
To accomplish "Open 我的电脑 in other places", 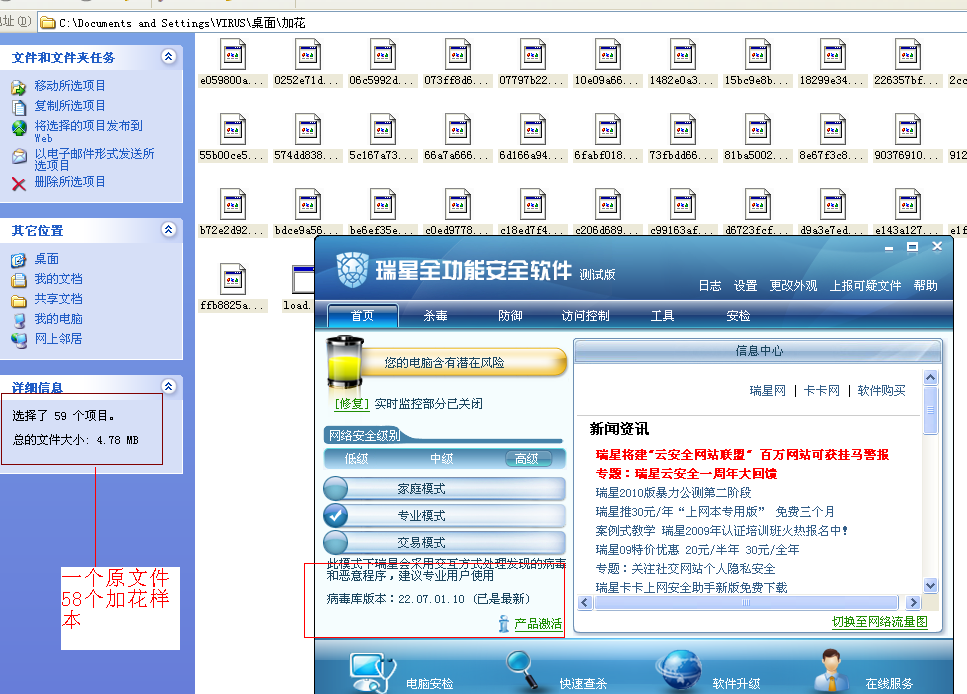I will coord(58,319).
